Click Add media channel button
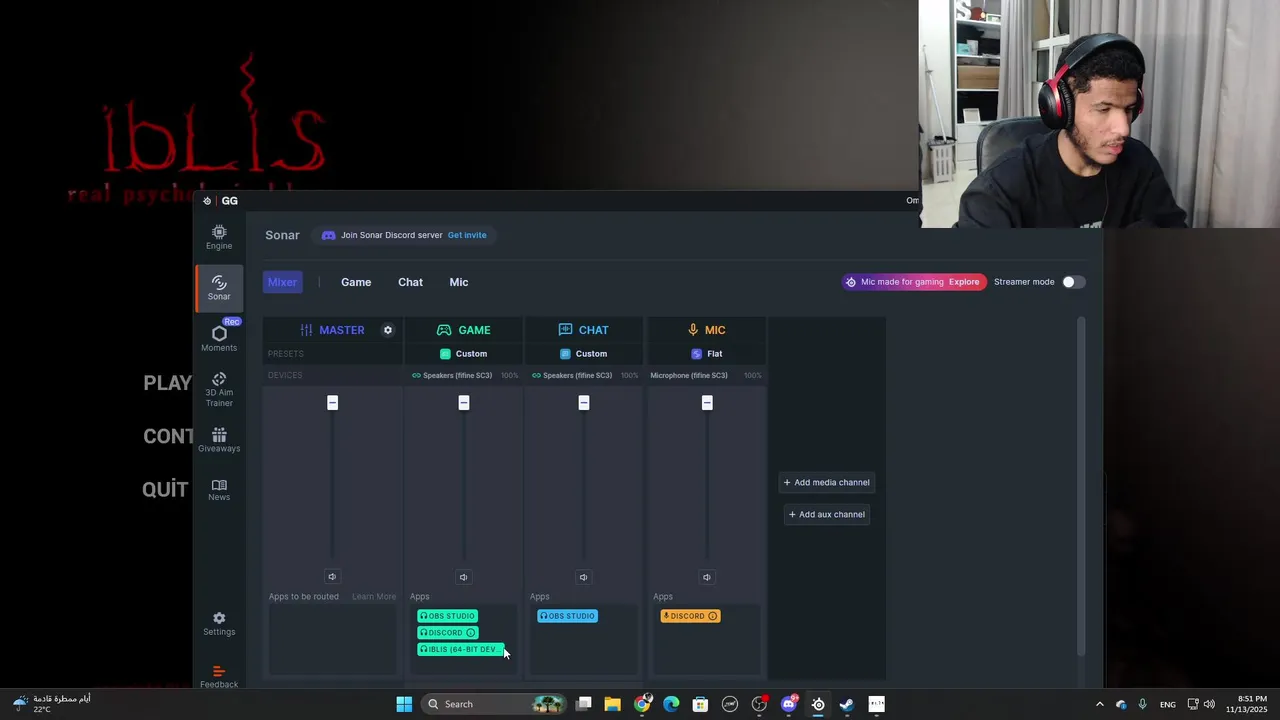Viewport: 1280px width, 720px height. (x=827, y=483)
